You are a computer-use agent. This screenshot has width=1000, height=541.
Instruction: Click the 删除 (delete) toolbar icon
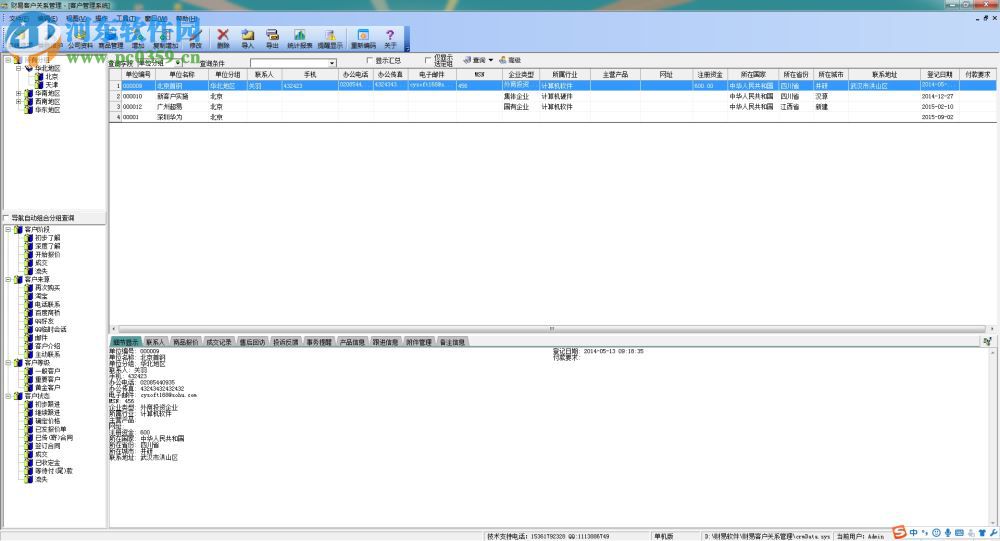pos(223,38)
